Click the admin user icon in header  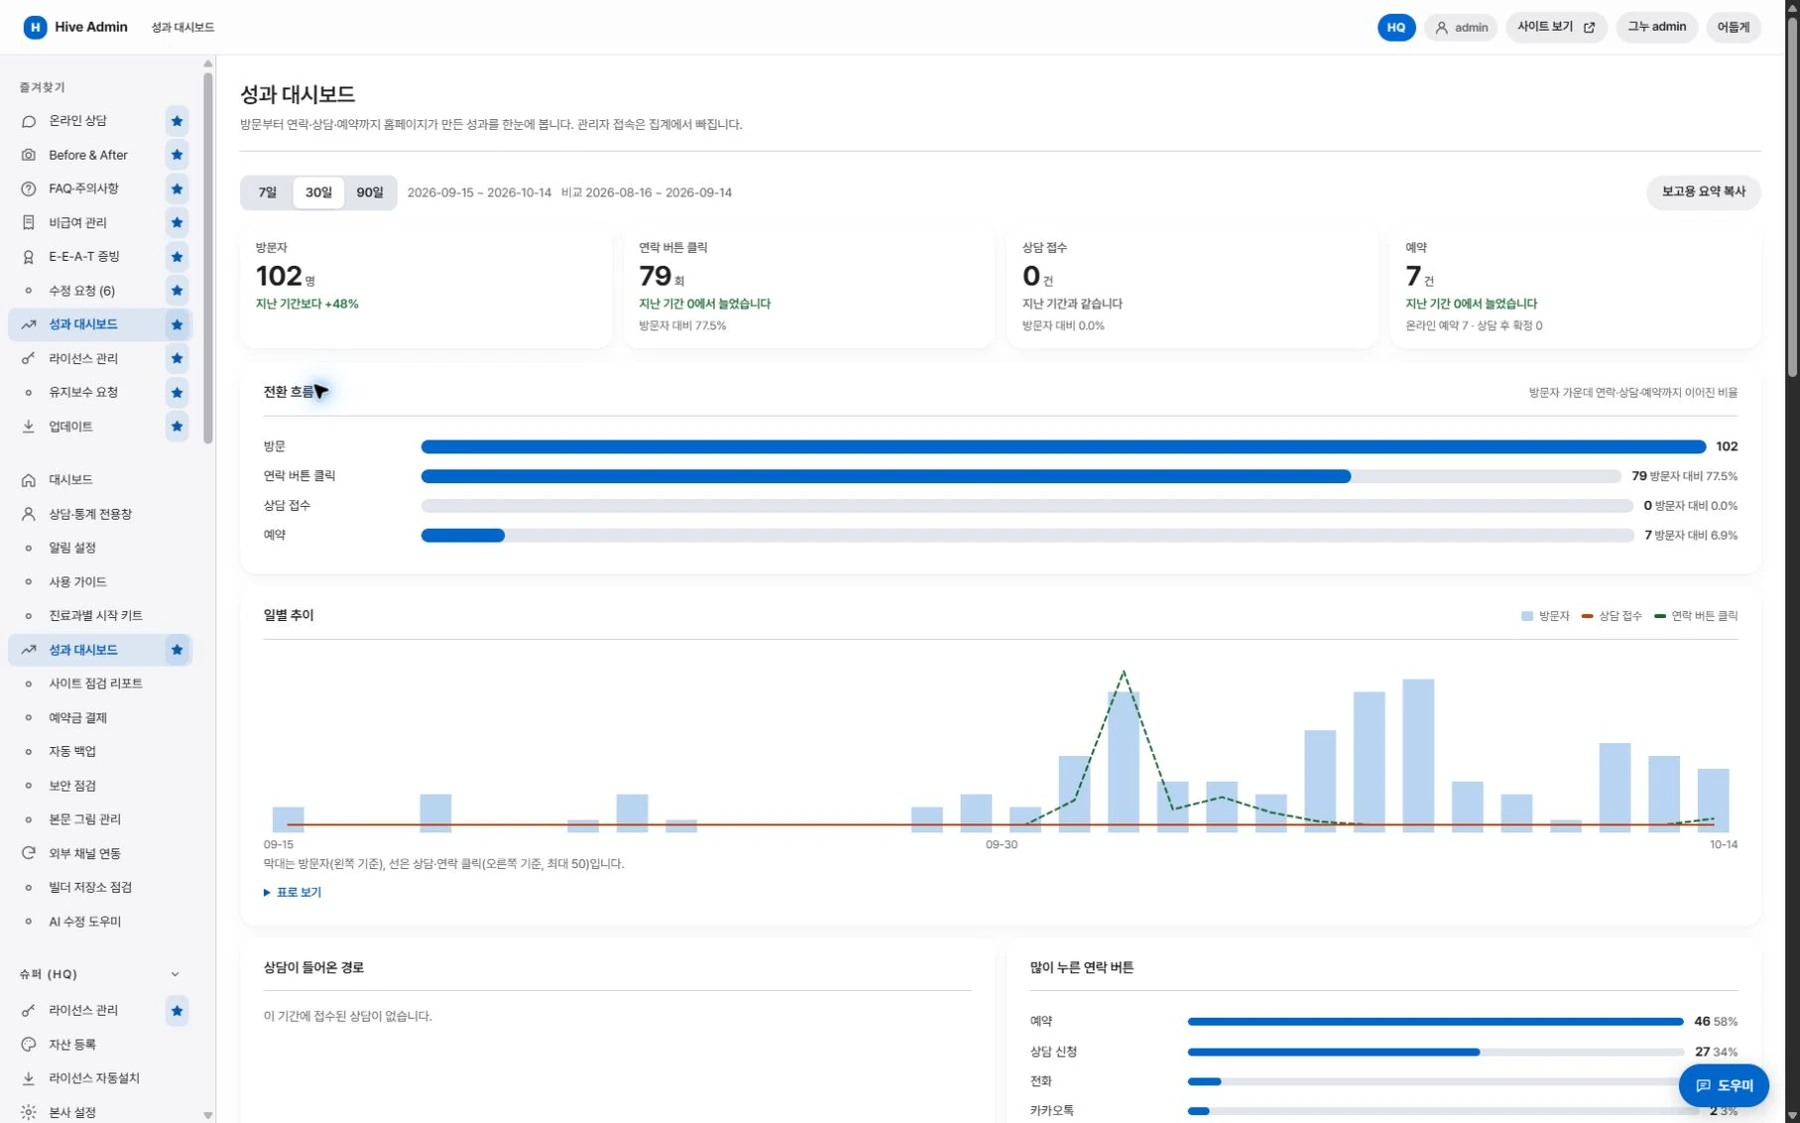pyautogui.click(x=1441, y=28)
